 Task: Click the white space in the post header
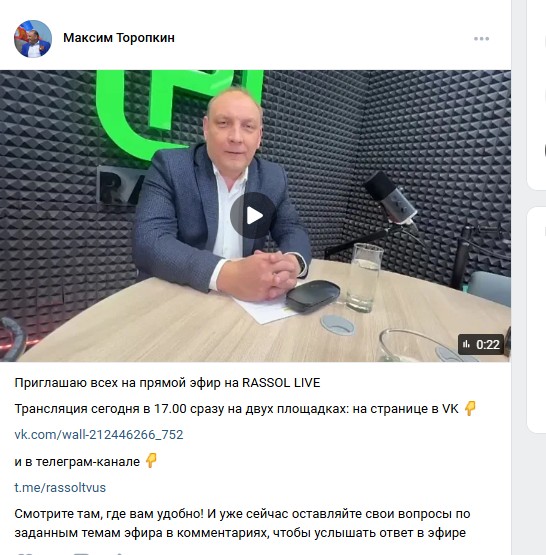pos(318,38)
